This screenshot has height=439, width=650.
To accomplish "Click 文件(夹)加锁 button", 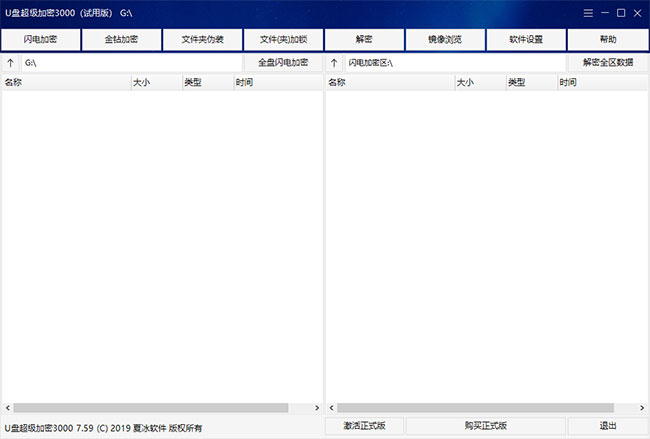I will (x=284, y=40).
